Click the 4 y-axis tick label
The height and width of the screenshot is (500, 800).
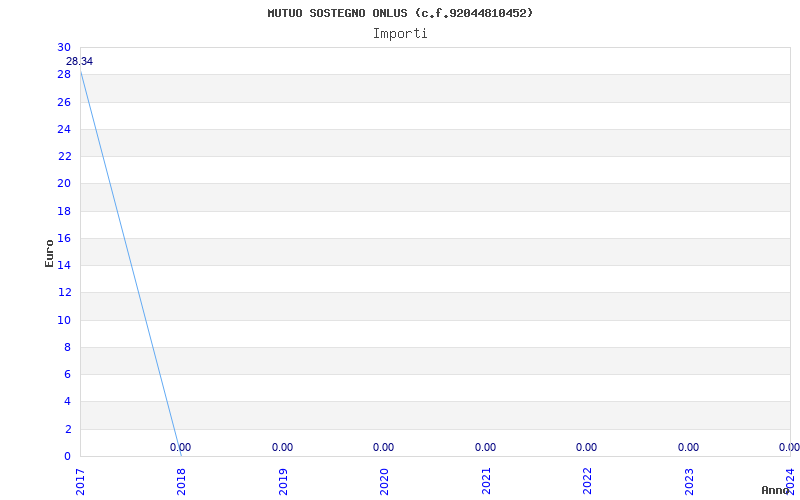[67, 402]
